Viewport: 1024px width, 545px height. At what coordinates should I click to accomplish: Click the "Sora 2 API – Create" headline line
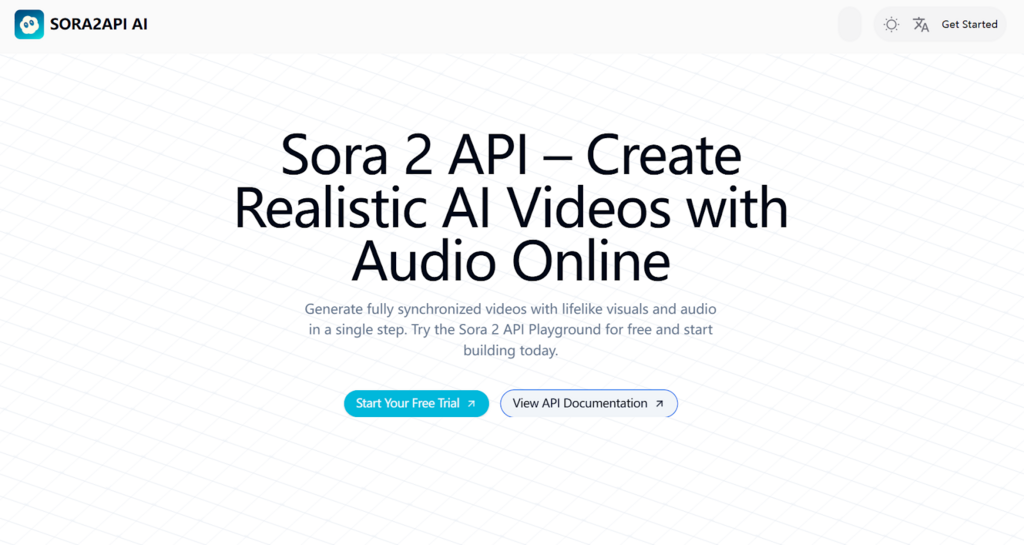511,156
